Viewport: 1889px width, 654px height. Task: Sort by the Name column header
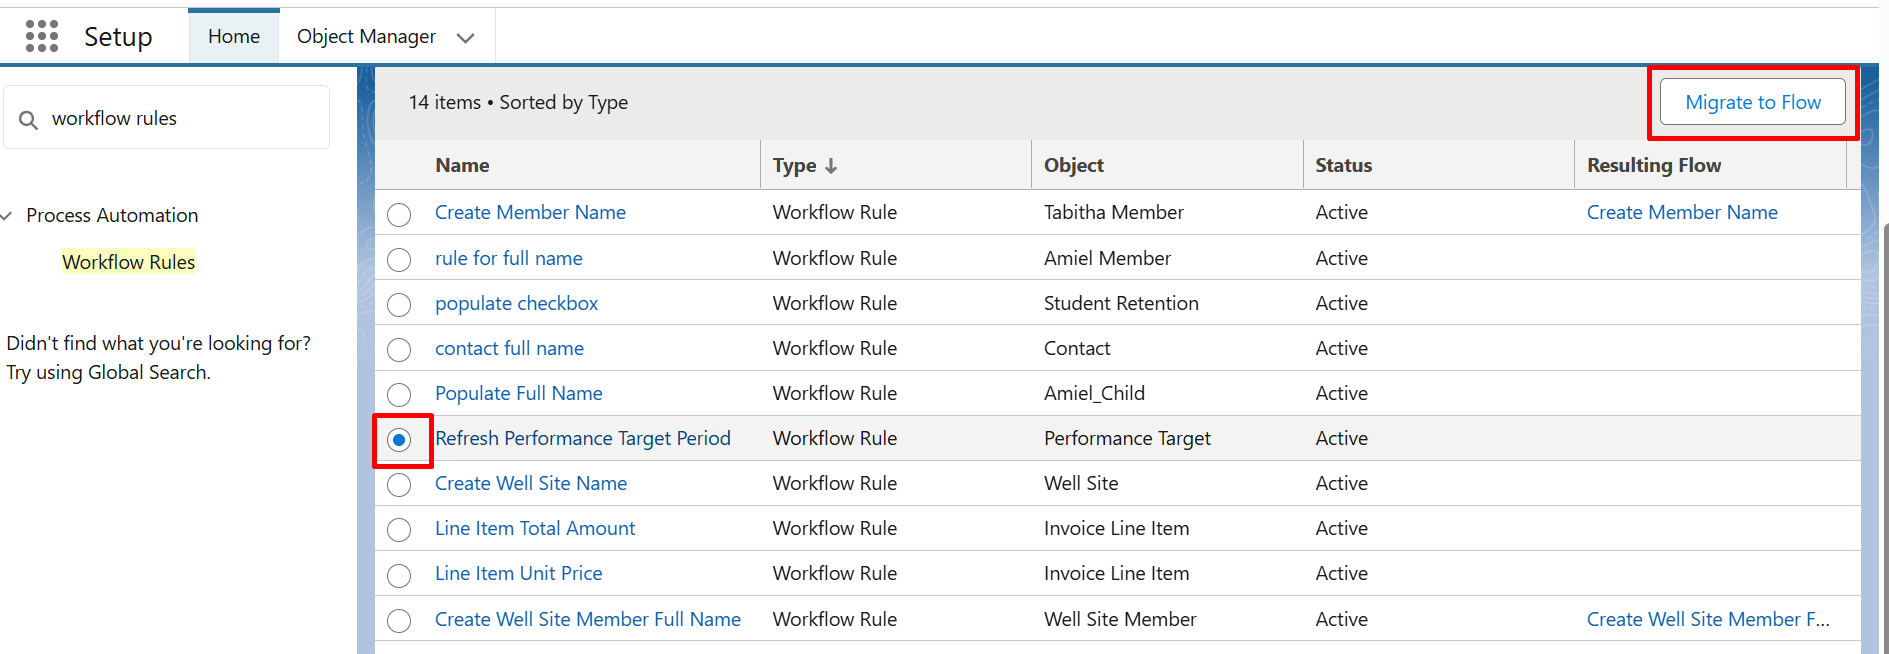click(x=462, y=165)
